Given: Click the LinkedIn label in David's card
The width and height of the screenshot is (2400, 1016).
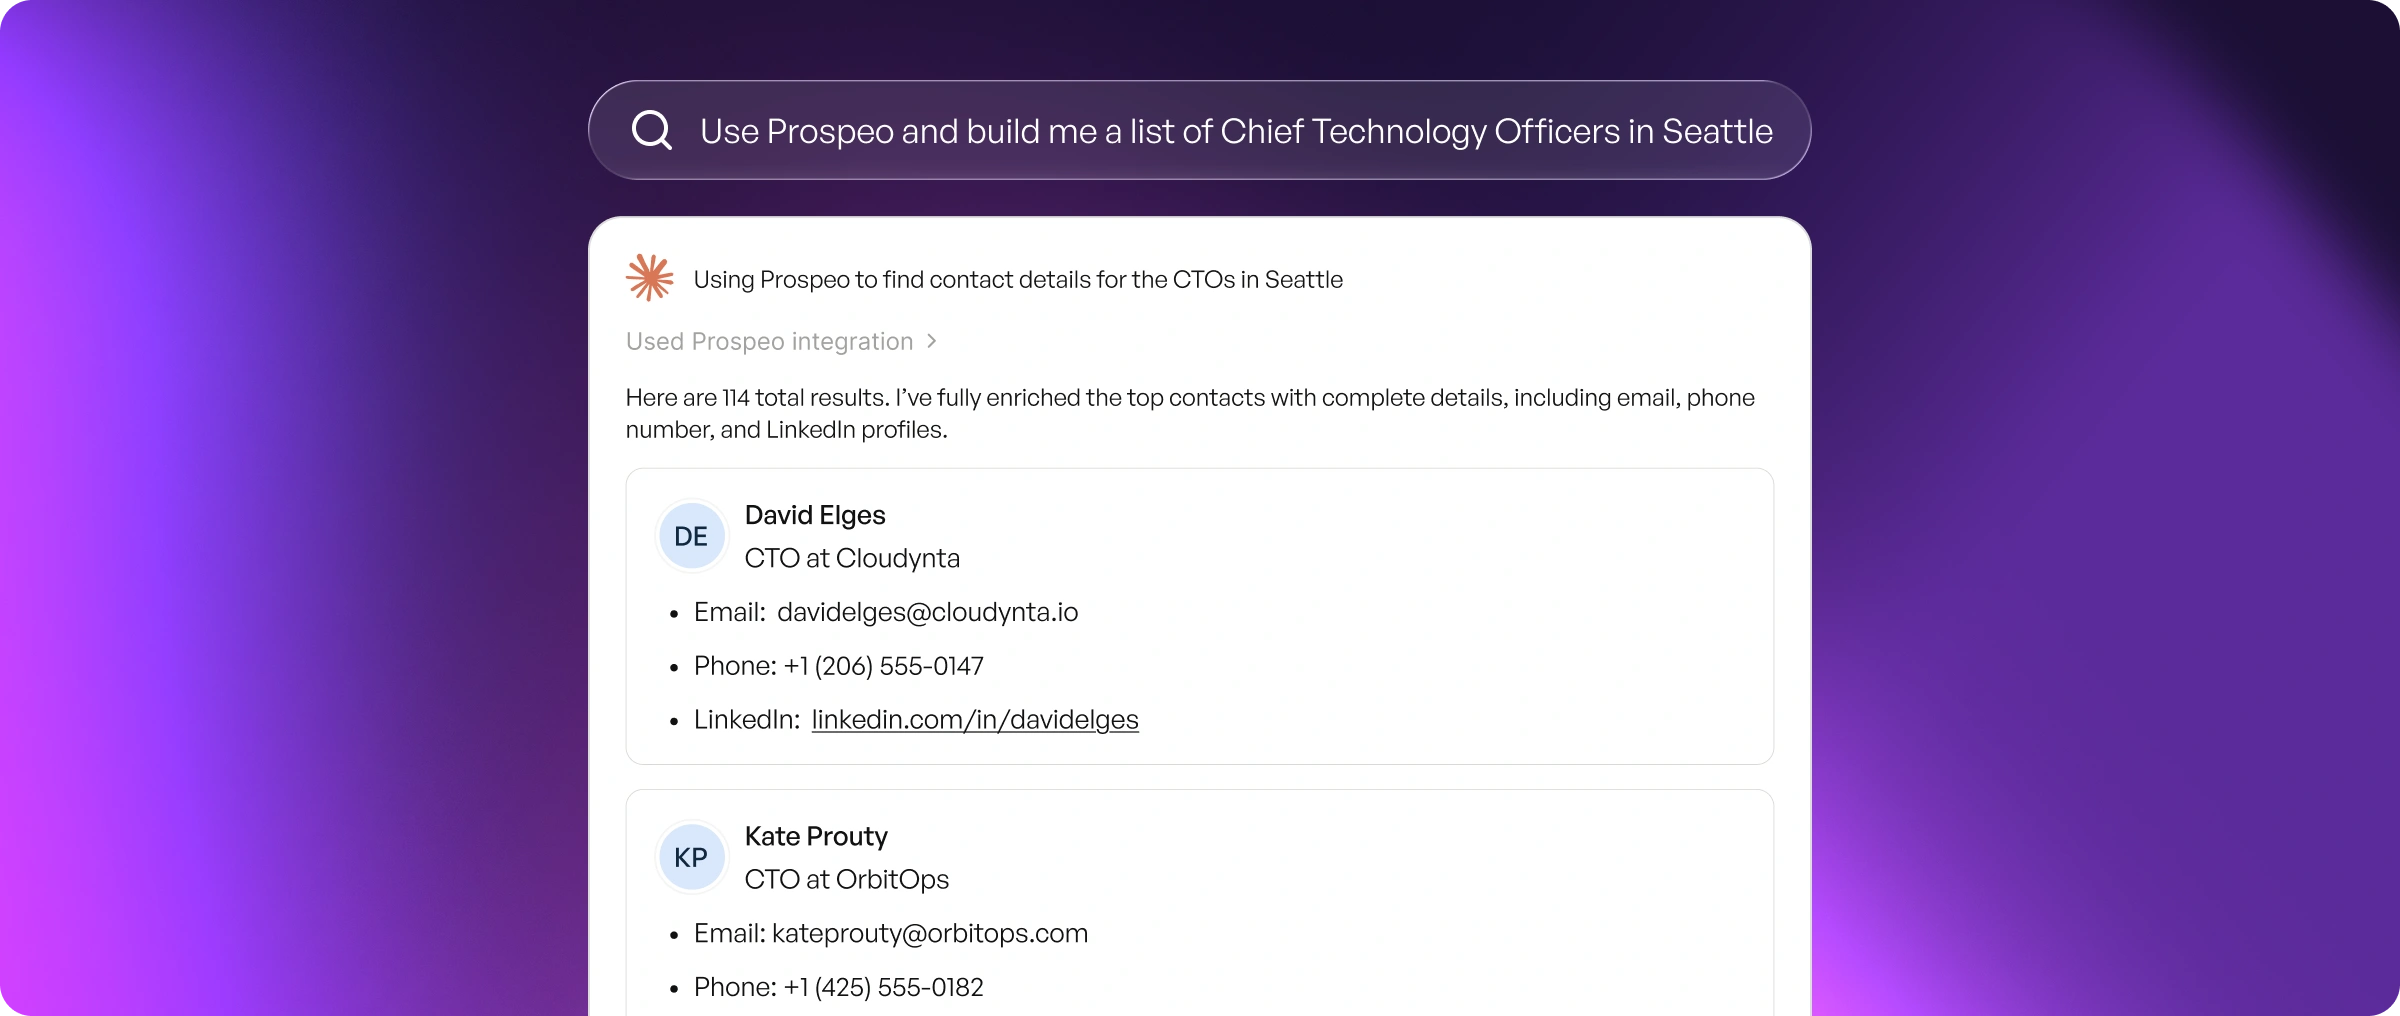Looking at the screenshot, I should [746, 719].
